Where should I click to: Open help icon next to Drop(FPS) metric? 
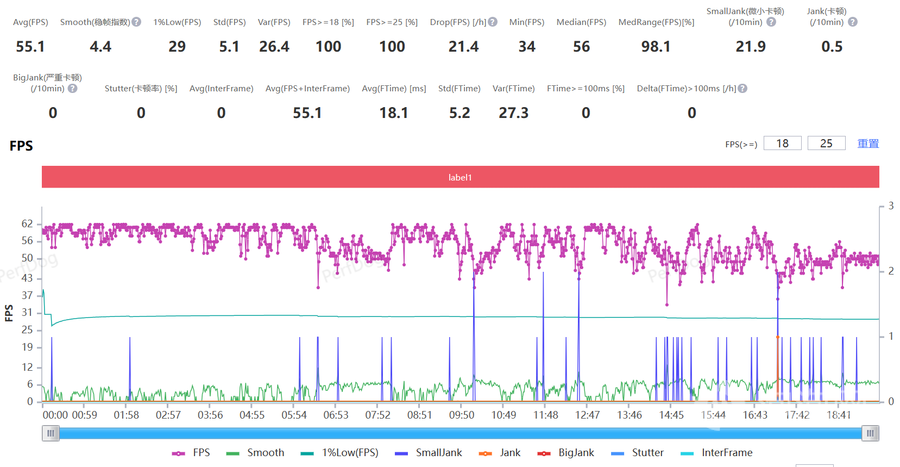coord(492,22)
